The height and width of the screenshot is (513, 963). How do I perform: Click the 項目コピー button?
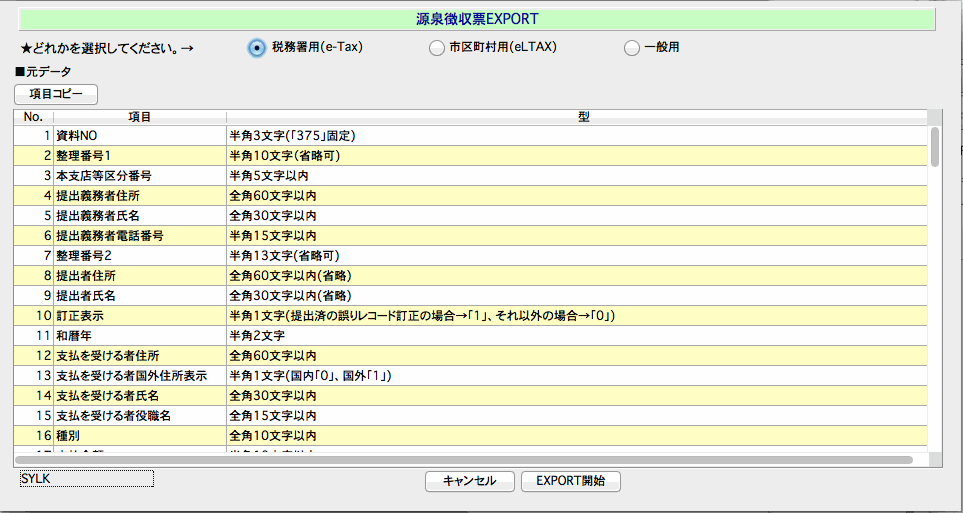coord(56,94)
